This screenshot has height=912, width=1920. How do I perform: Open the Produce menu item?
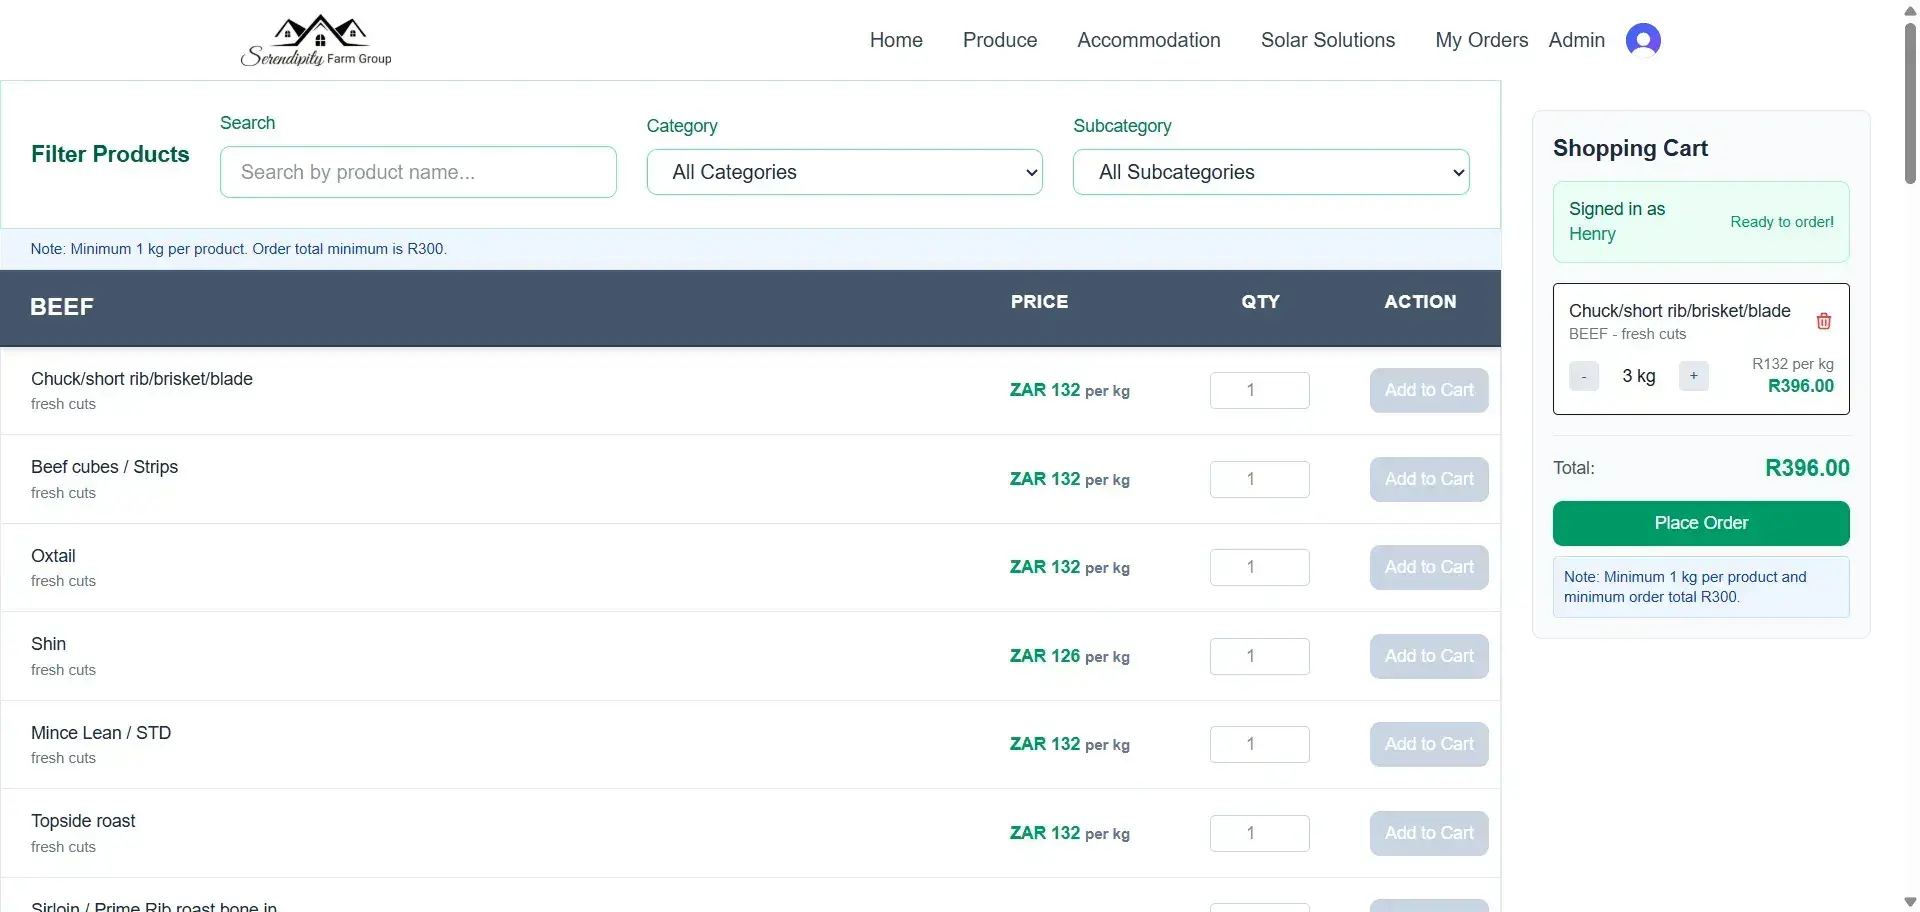pyautogui.click(x=999, y=40)
